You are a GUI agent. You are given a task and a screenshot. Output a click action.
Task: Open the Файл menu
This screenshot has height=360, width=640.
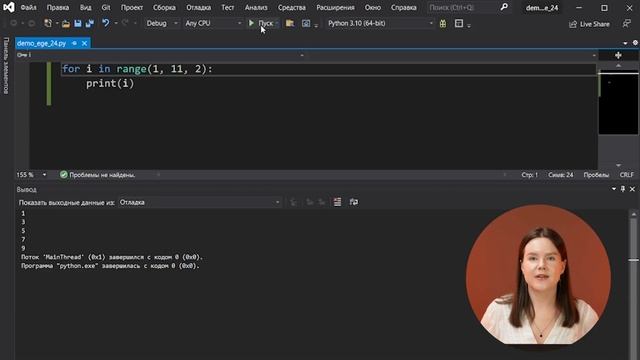pos(28,7)
